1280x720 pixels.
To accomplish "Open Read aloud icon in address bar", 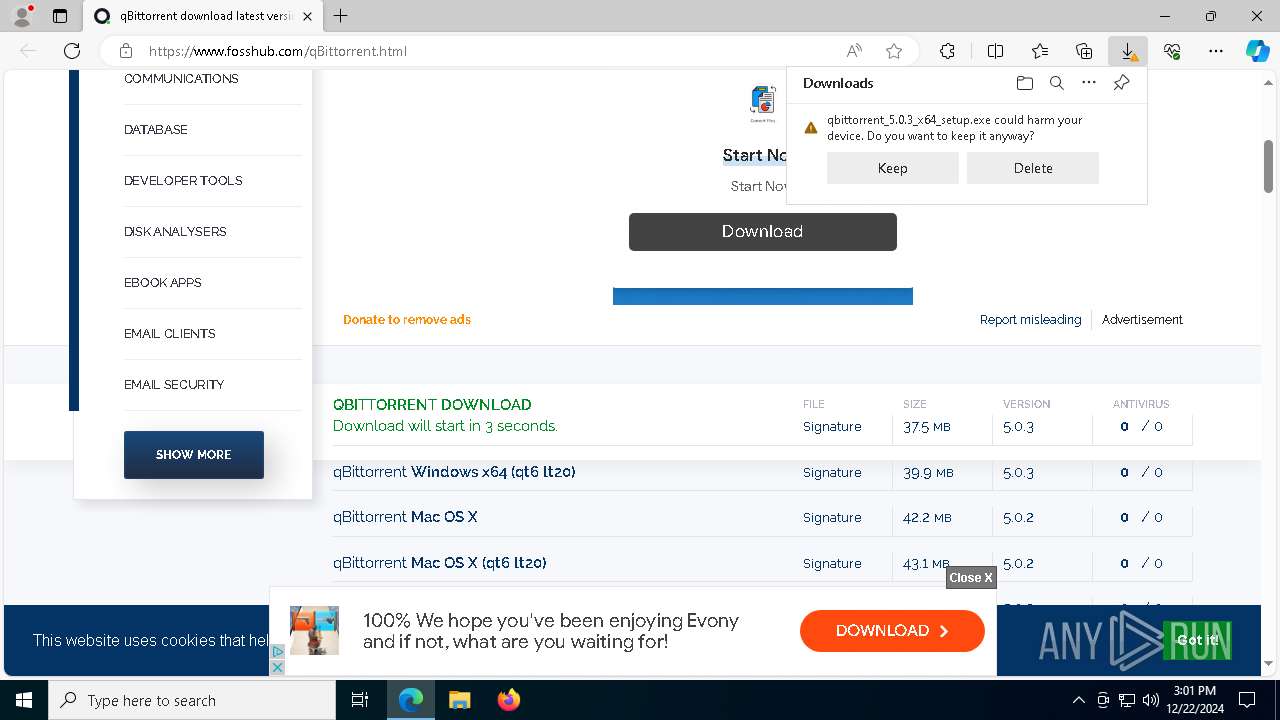I will point(854,51).
